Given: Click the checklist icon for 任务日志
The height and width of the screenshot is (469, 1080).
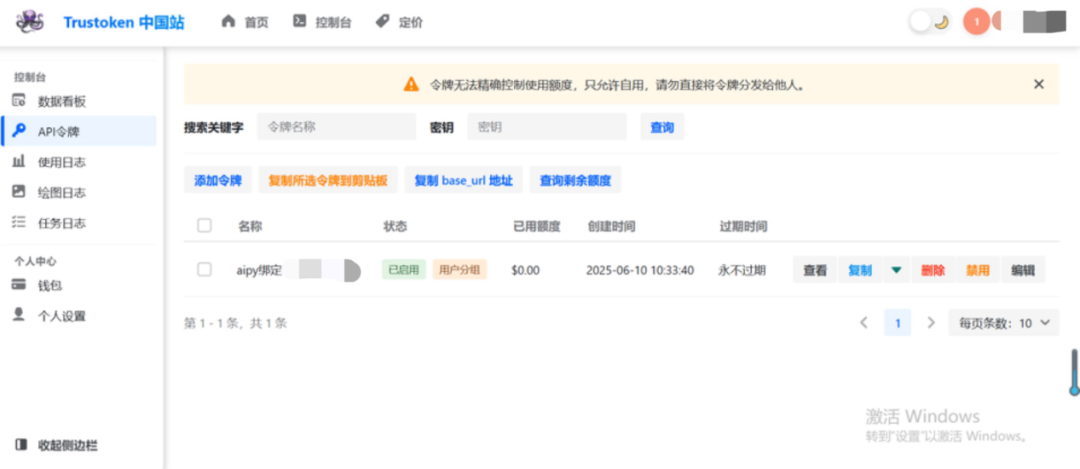Looking at the screenshot, I should (19, 222).
